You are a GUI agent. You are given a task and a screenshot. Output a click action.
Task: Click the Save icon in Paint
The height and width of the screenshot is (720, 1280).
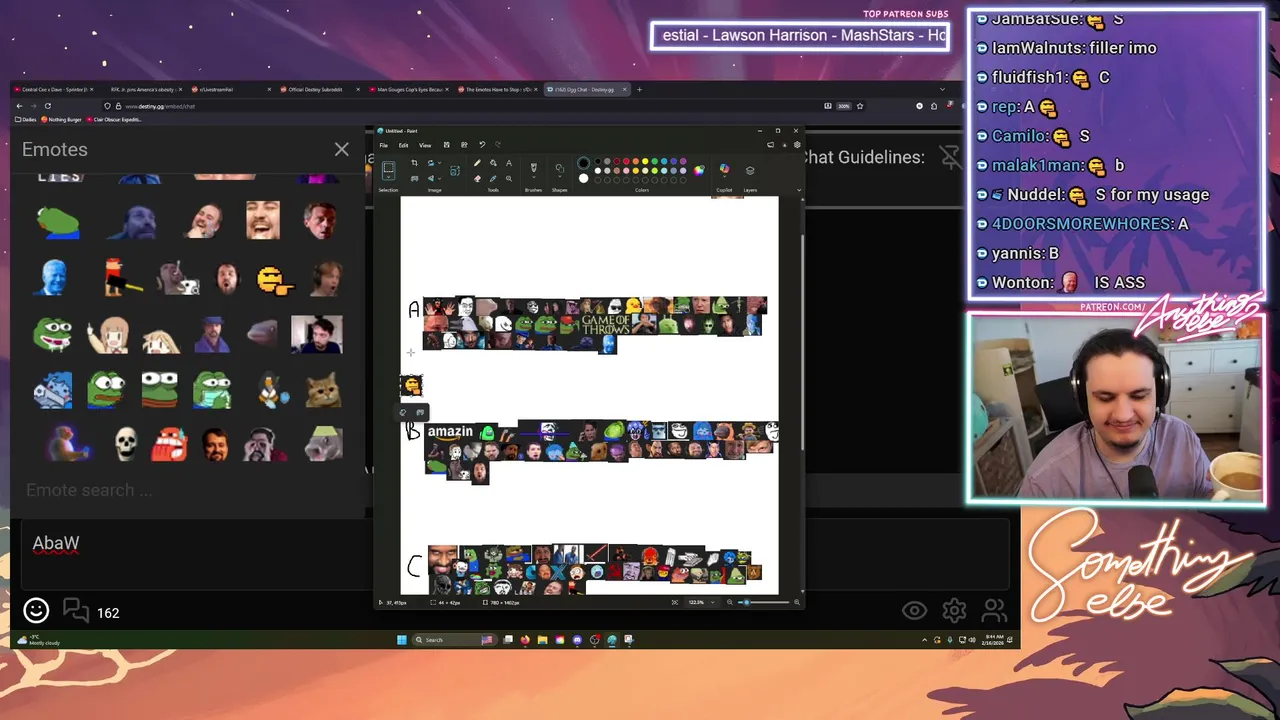(447, 145)
